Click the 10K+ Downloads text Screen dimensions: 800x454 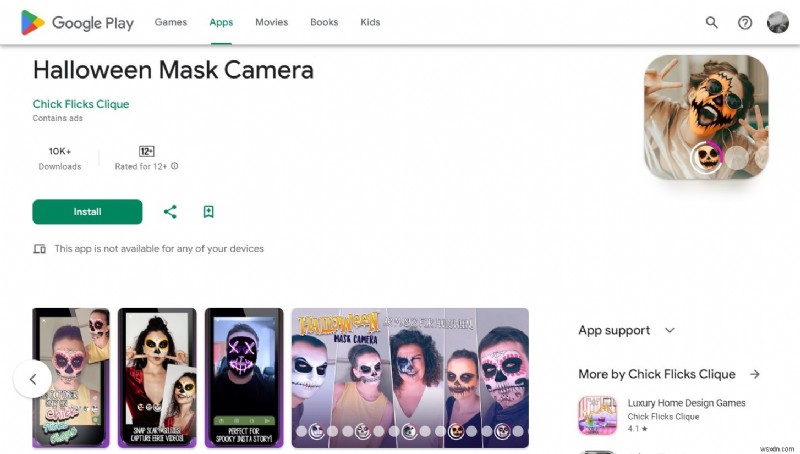pos(60,159)
